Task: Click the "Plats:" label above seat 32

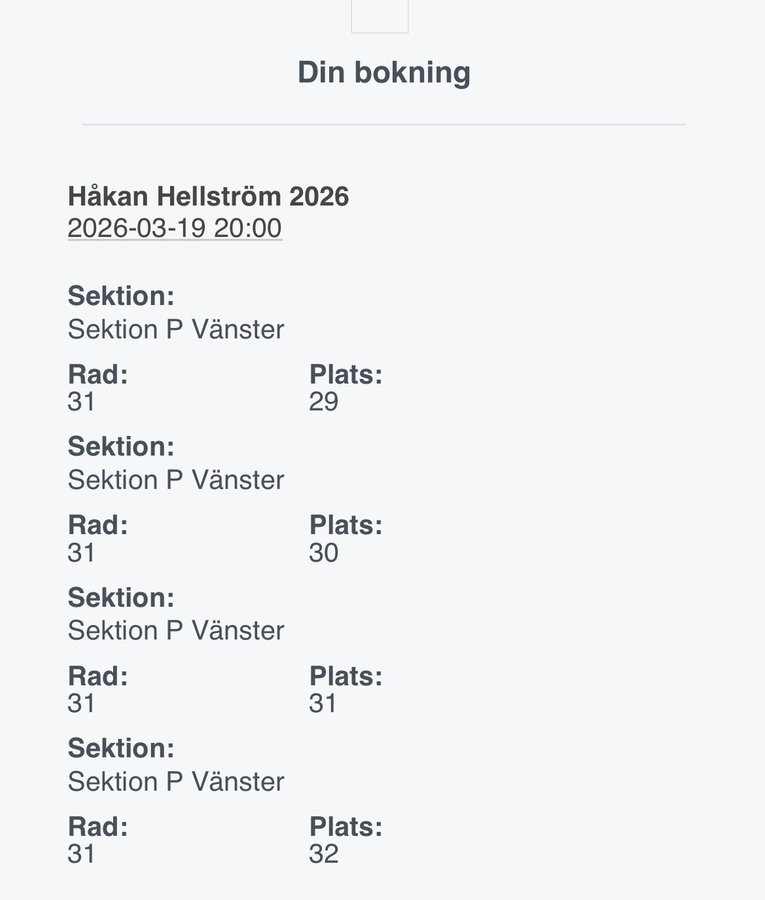Action: 346,827
